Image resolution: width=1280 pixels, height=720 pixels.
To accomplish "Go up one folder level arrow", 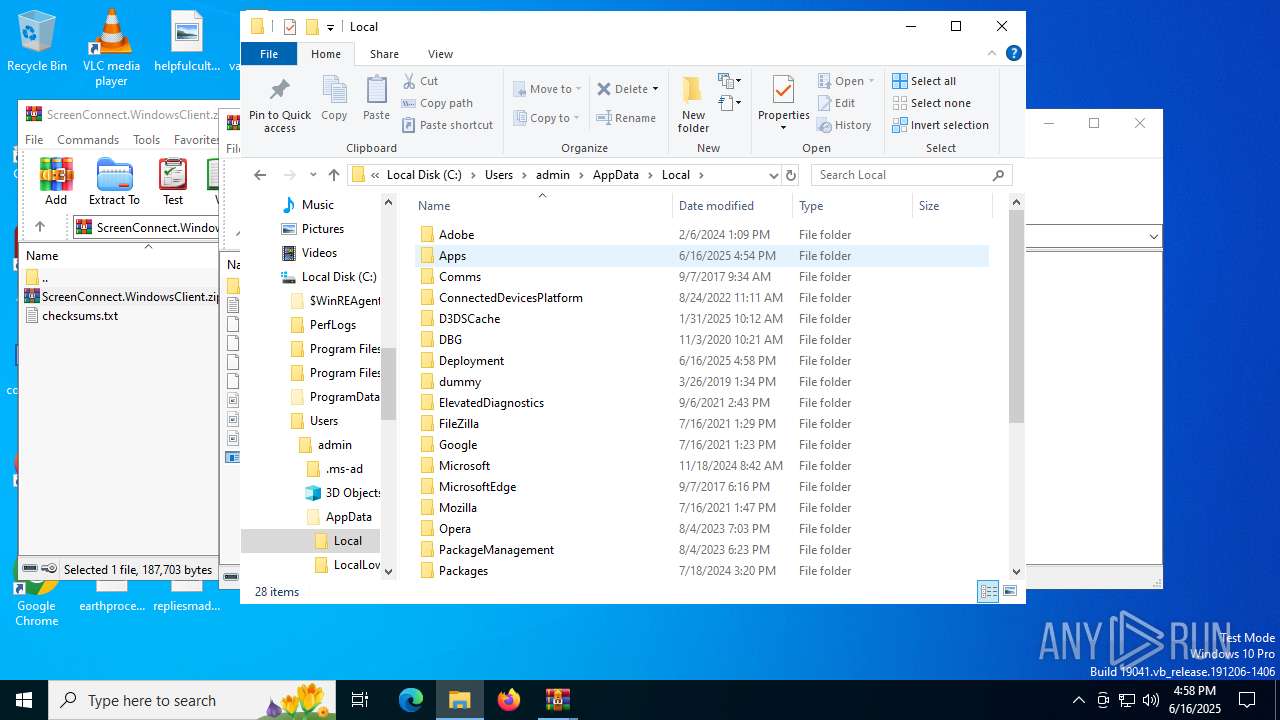I will coord(334,175).
